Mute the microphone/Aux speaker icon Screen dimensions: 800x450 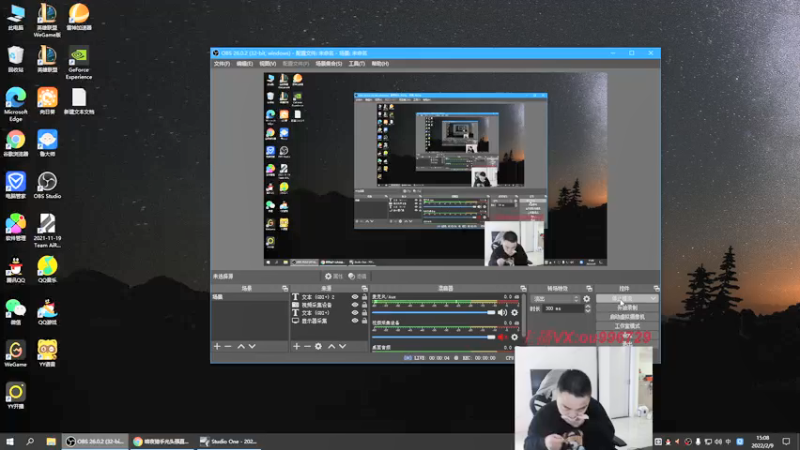click(x=503, y=313)
